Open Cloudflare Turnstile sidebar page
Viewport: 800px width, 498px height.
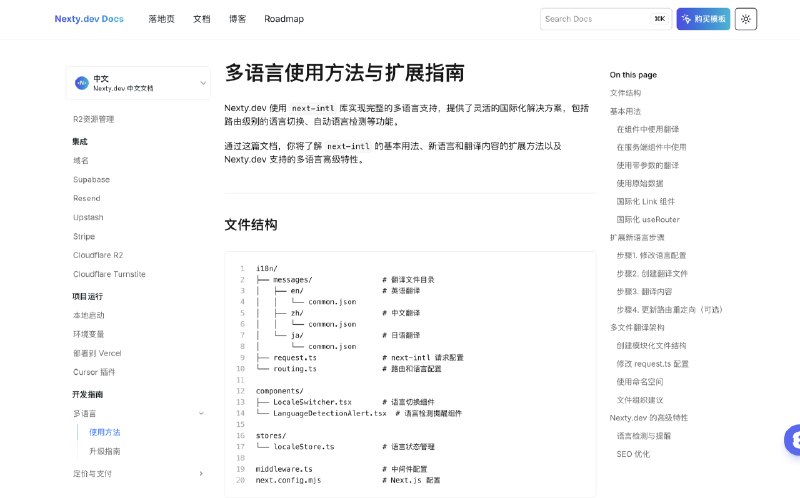pyautogui.click(x=109, y=274)
